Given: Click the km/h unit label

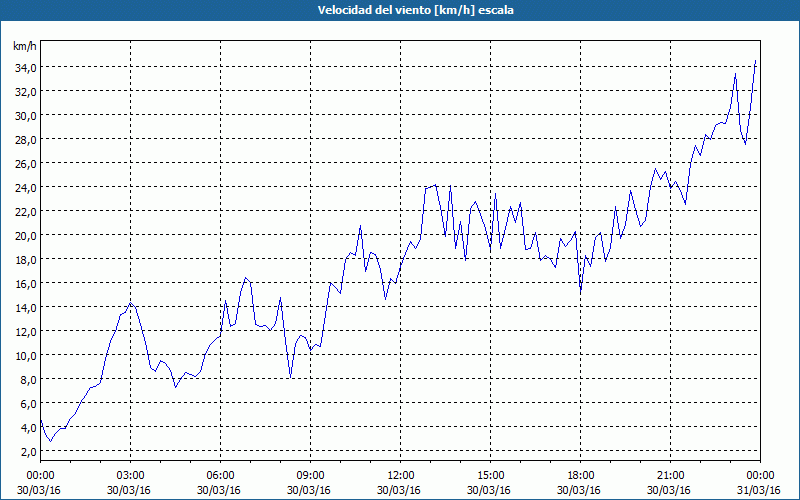Looking at the screenshot, I should coord(25,47).
